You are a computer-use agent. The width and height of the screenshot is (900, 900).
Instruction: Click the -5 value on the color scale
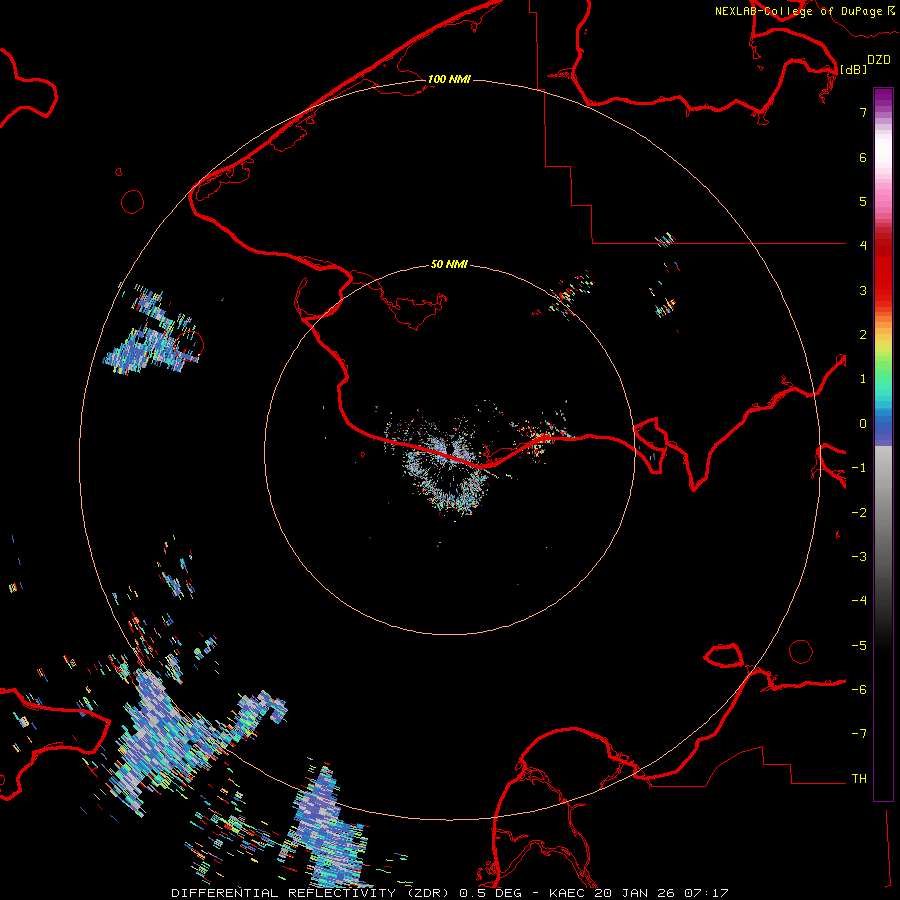[859, 646]
